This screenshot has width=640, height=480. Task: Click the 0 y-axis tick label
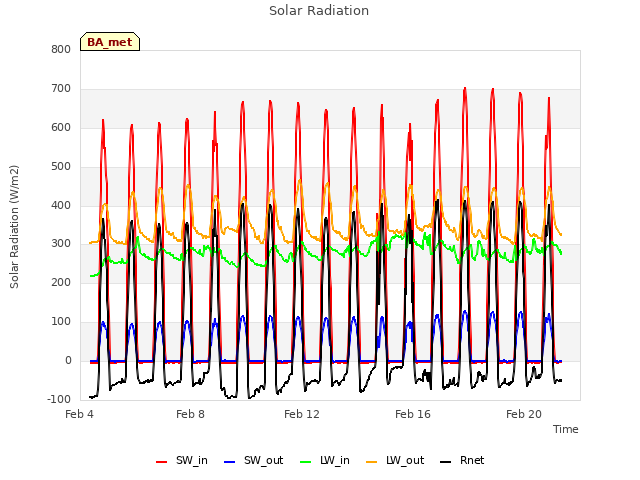click(x=68, y=361)
